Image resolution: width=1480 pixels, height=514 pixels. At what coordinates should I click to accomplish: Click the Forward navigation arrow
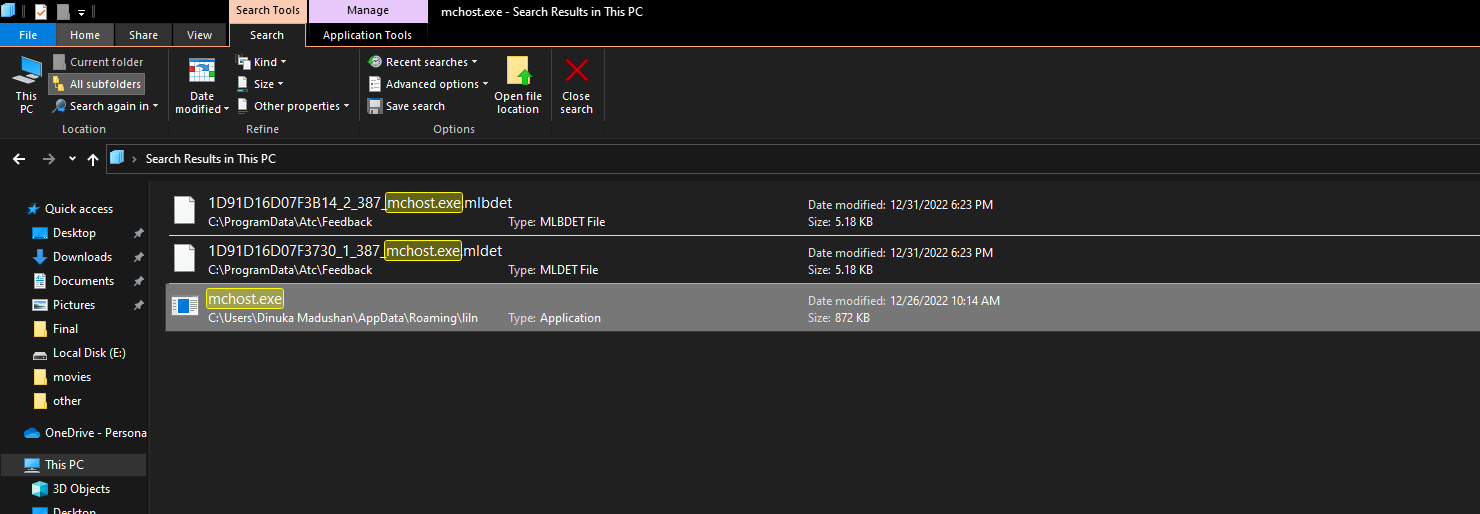tap(49, 159)
